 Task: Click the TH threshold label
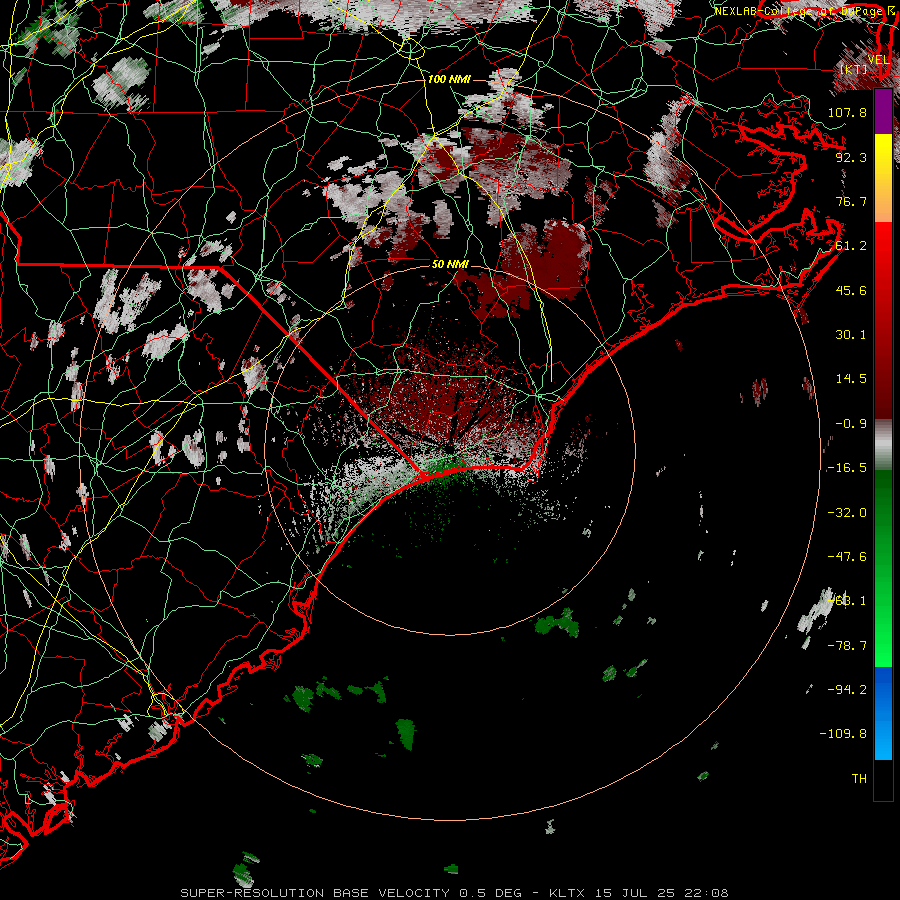(x=859, y=779)
